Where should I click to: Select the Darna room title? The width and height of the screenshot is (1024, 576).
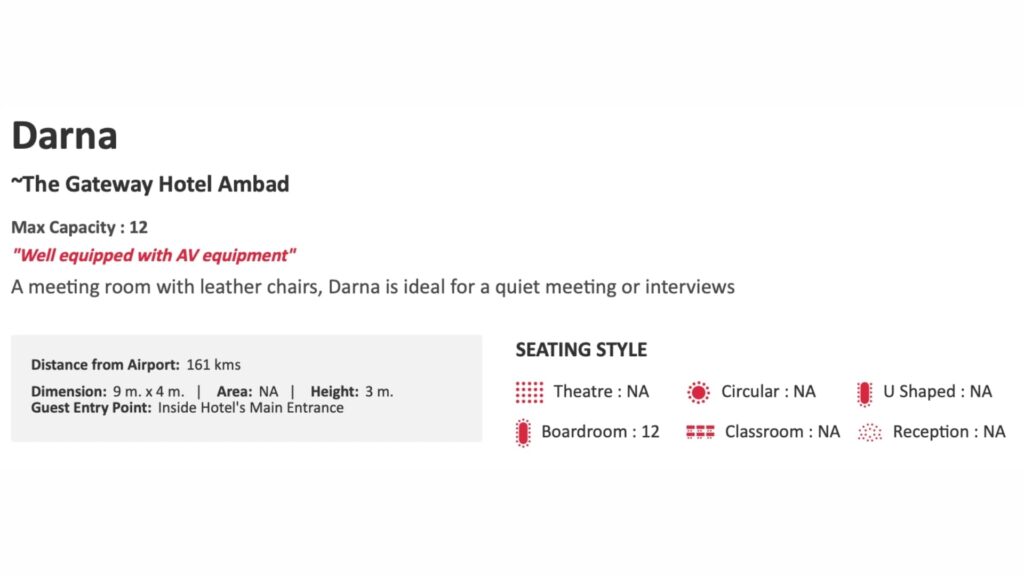[x=64, y=135]
